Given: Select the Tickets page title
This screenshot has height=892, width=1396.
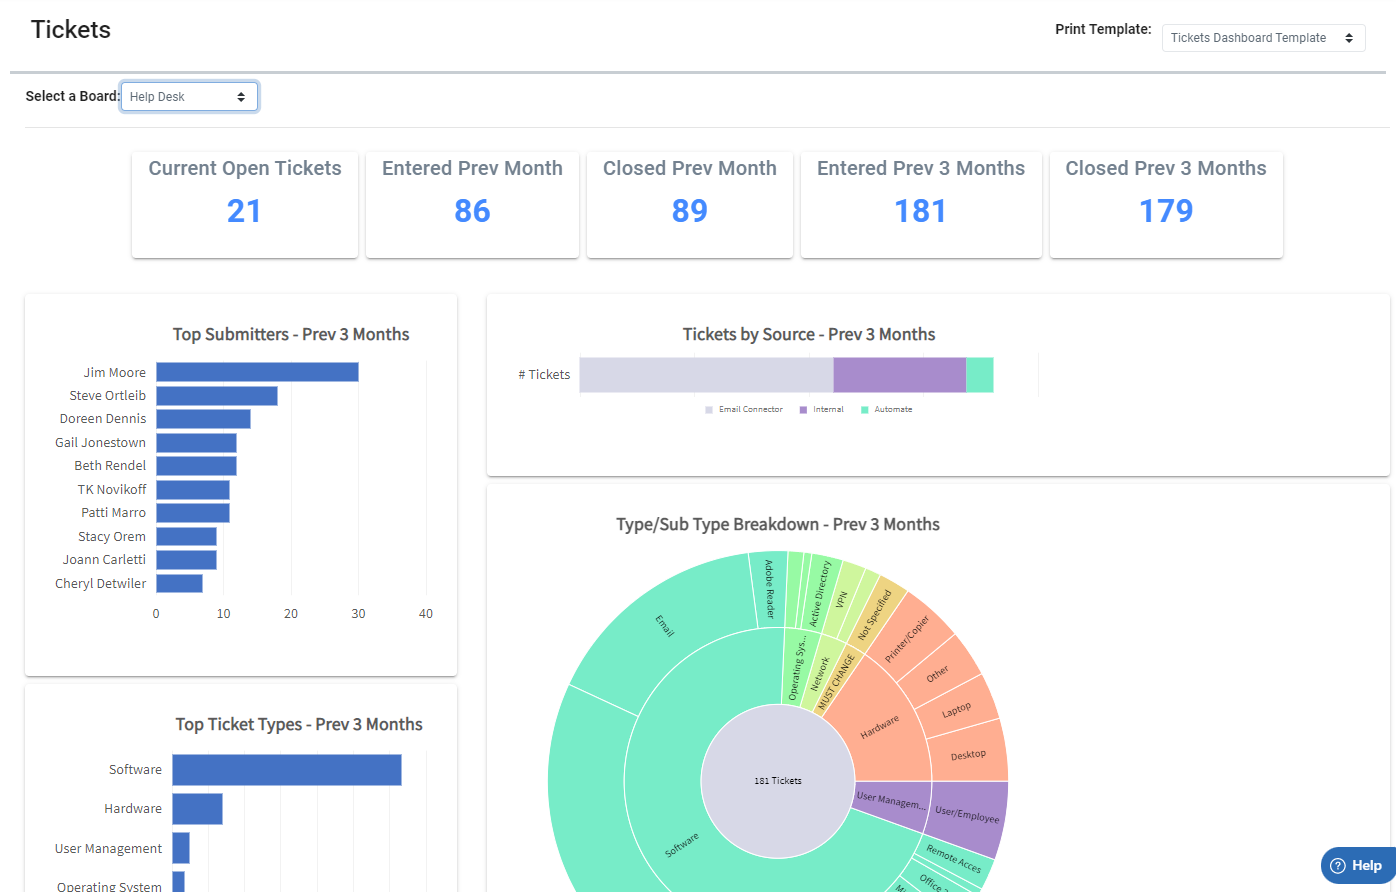Looking at the screenshot, I should pos(70,29).
